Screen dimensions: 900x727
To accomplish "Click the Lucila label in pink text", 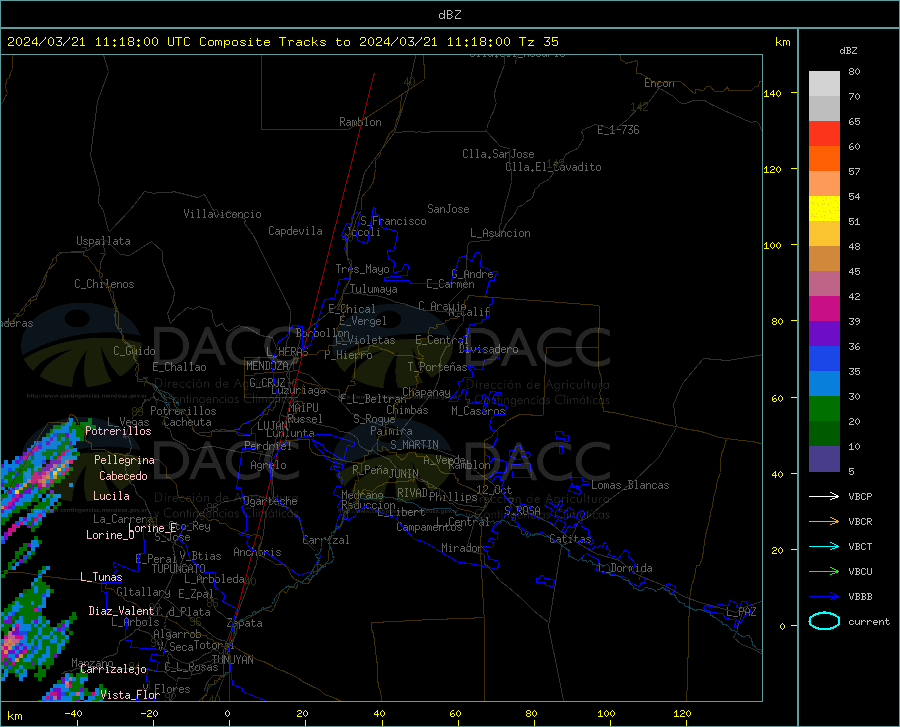I will tap(111, 496).
